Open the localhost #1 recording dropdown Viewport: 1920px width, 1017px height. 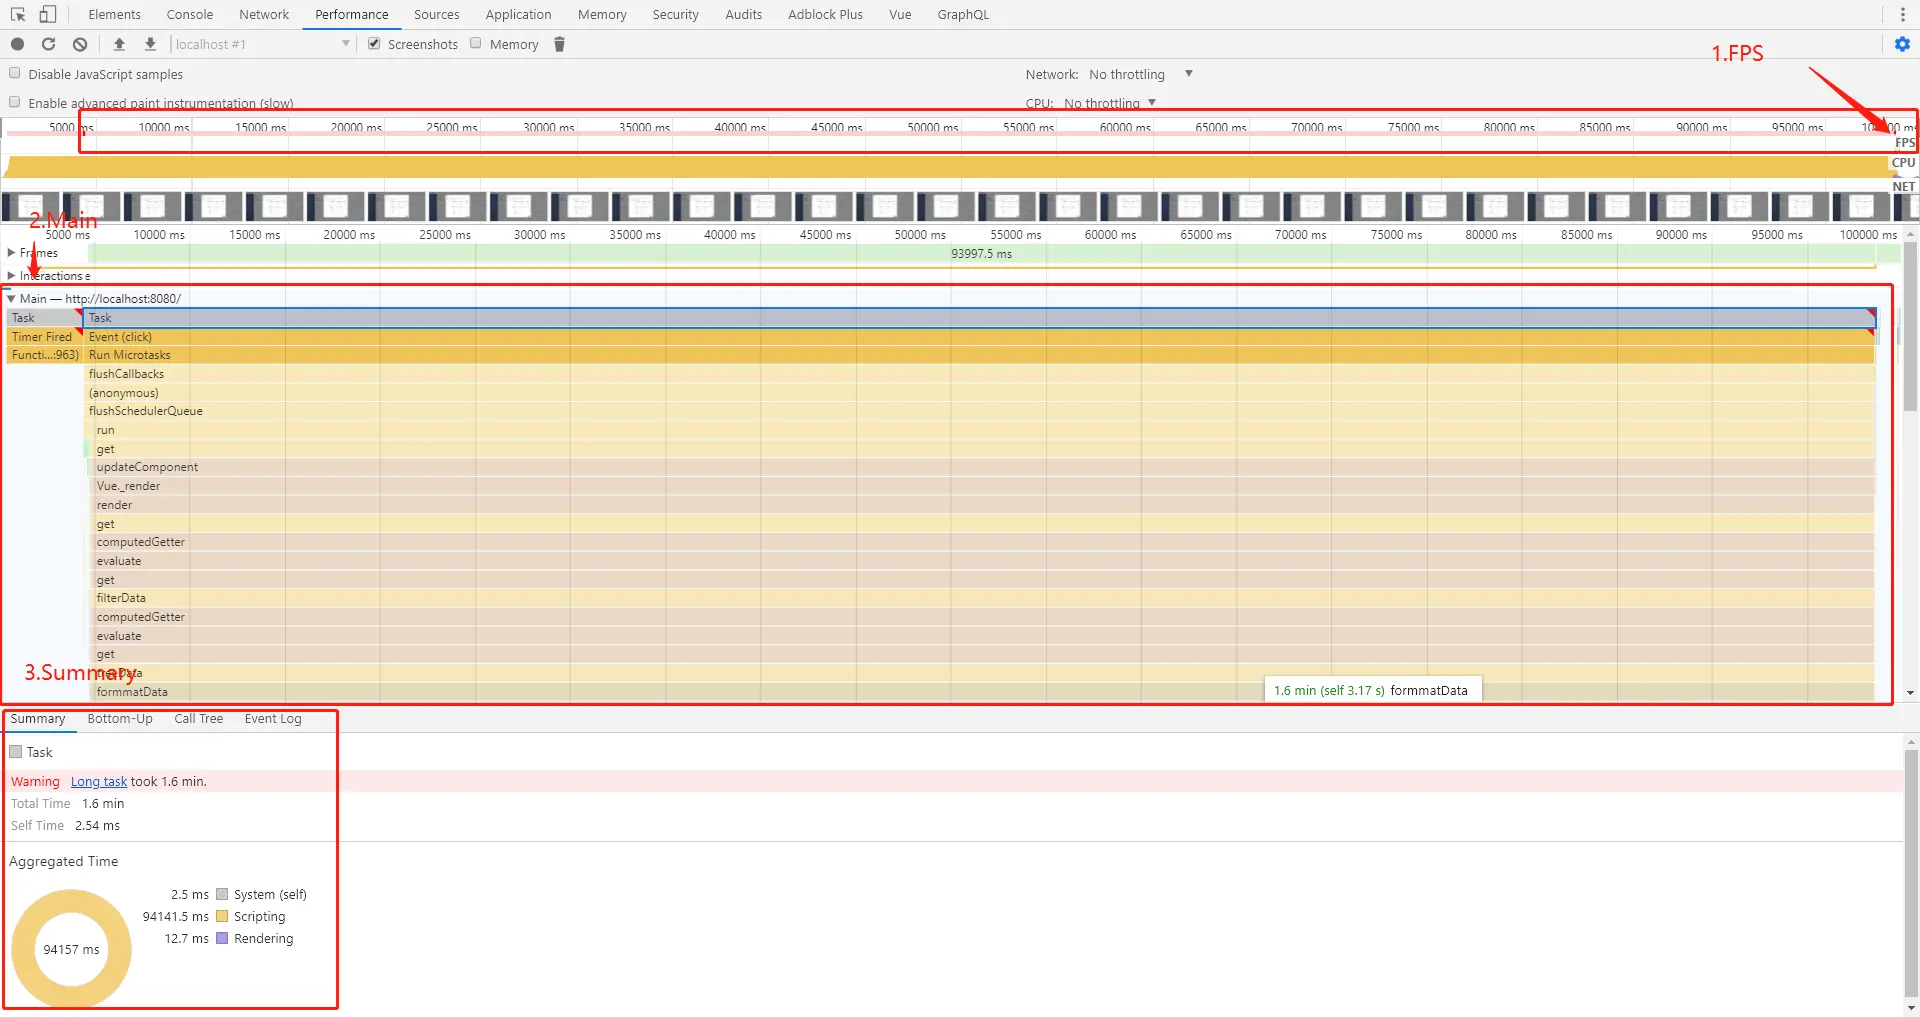click(x=262, y=44)
